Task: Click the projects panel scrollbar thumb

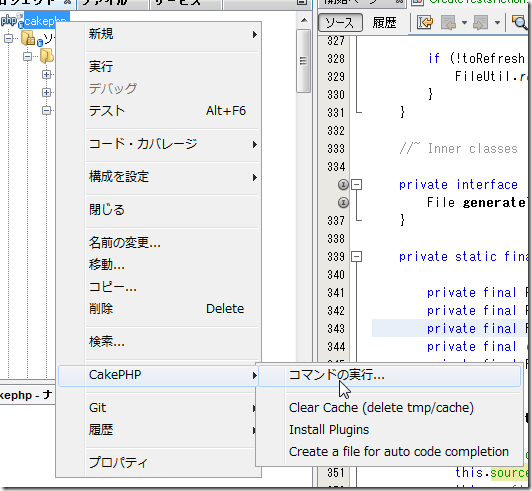Action: pos(303,61)
